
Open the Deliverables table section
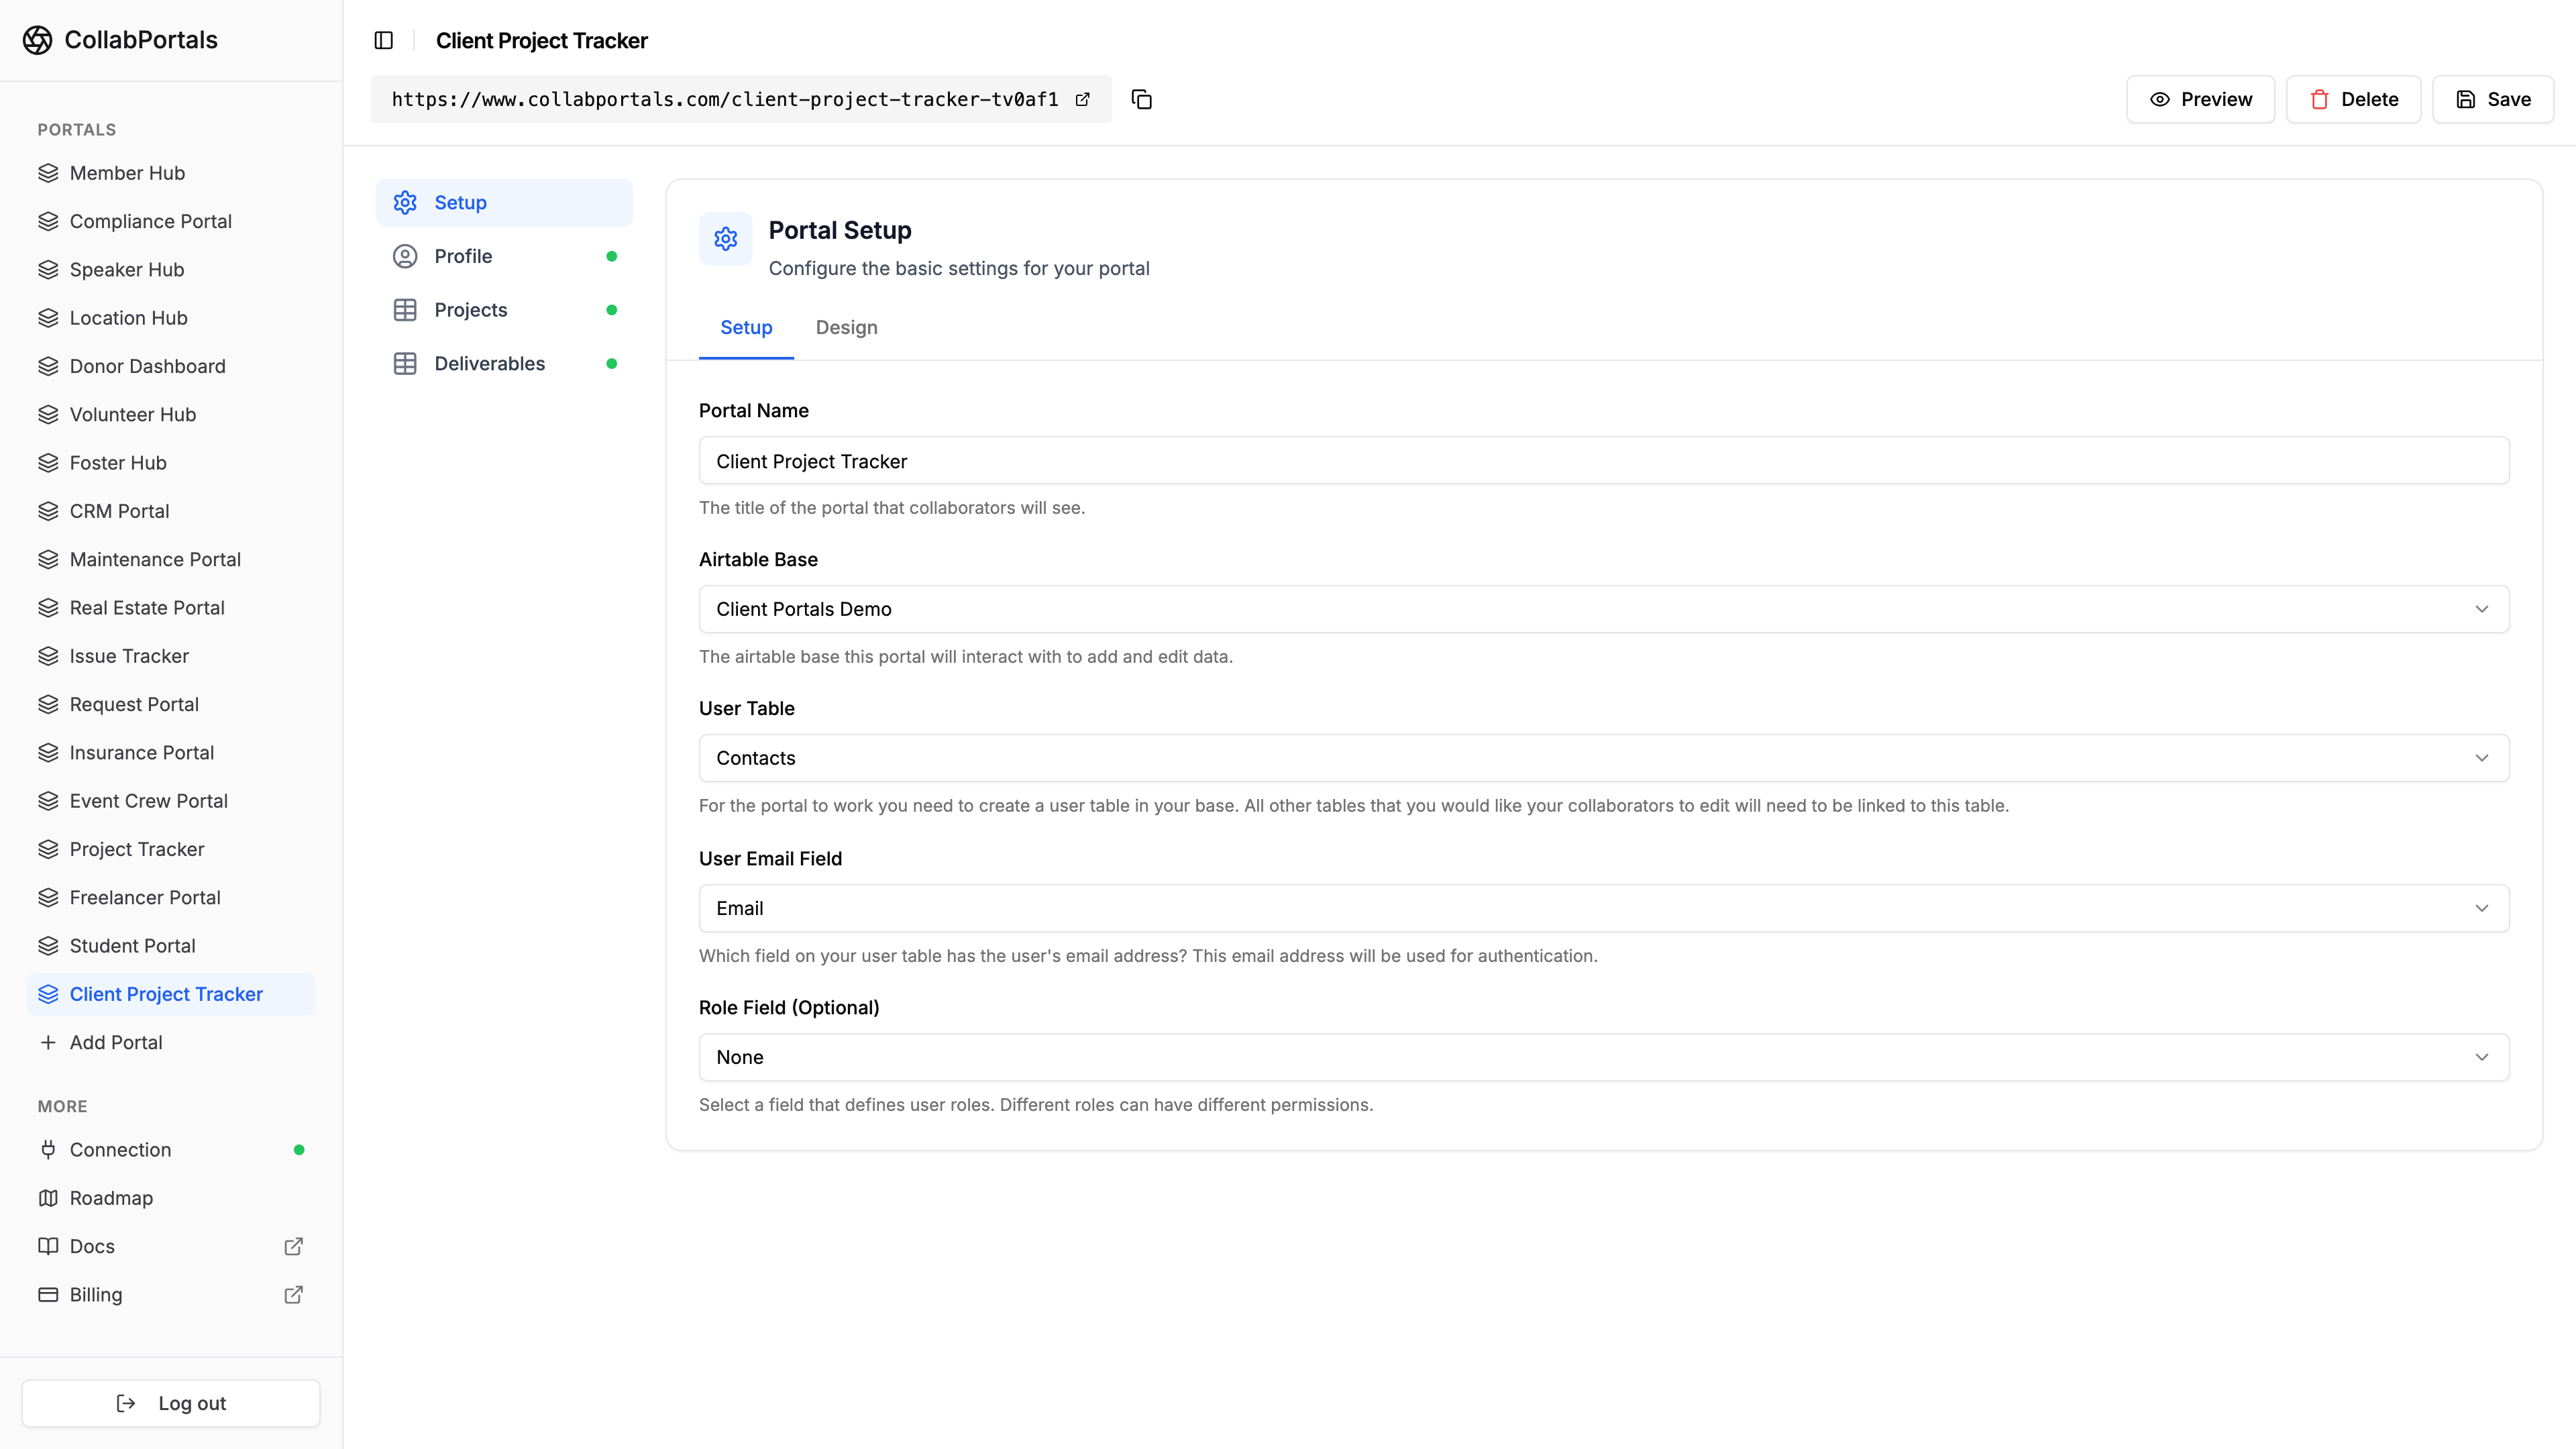tap(489, 364)
